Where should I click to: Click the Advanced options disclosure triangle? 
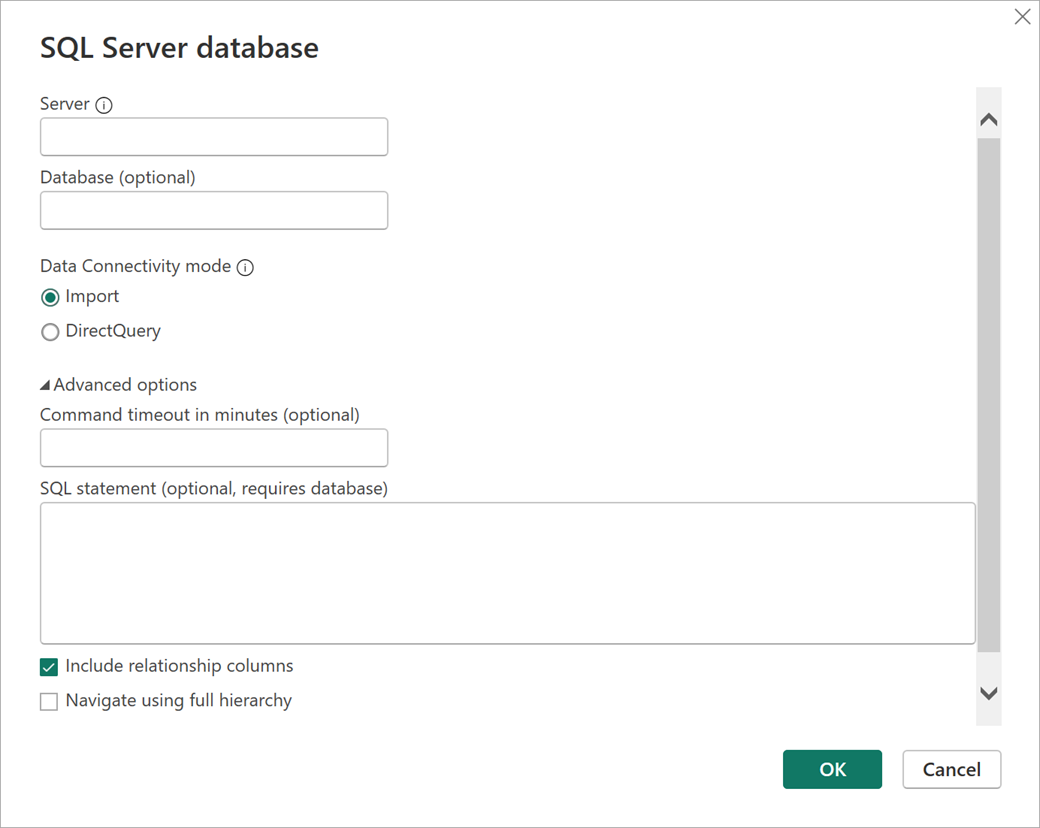[x=45, y=384]
